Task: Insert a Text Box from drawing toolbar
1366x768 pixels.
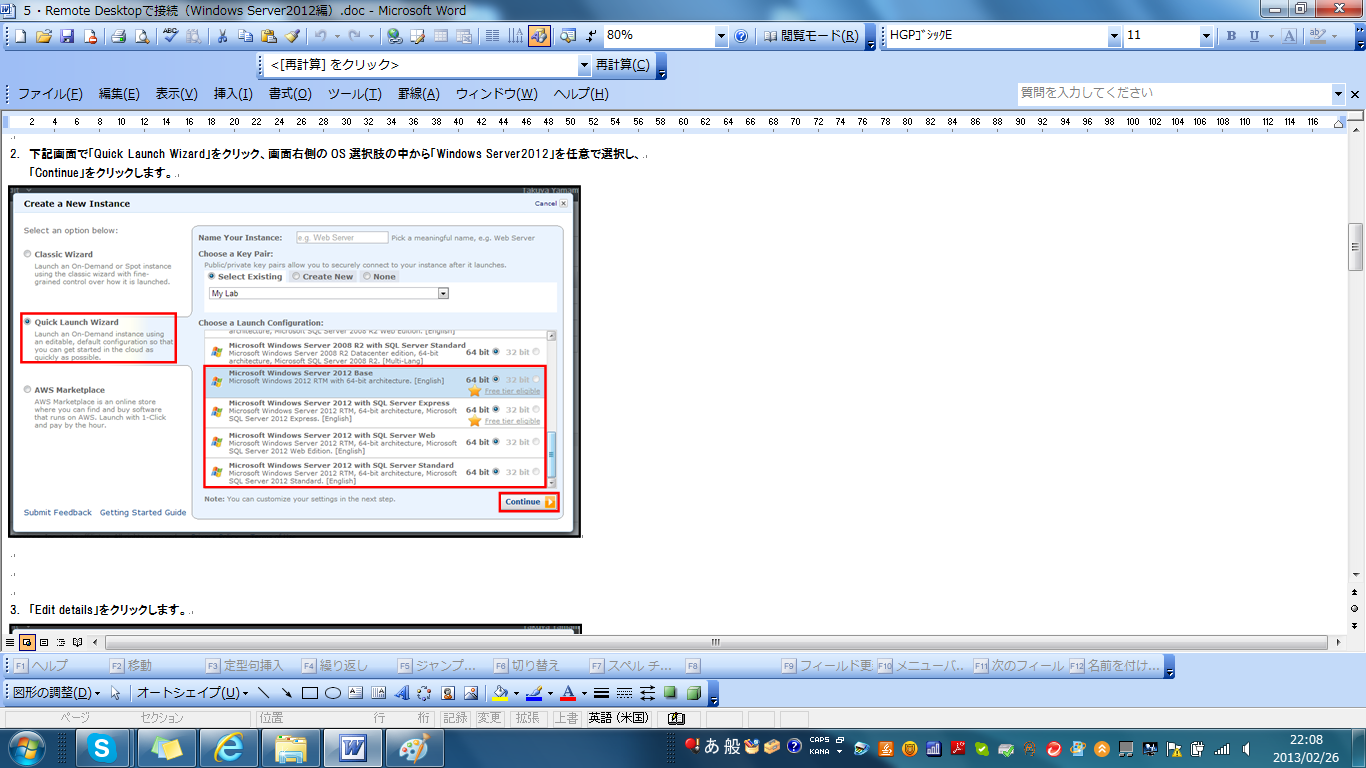Action: (x=356, y=692)
